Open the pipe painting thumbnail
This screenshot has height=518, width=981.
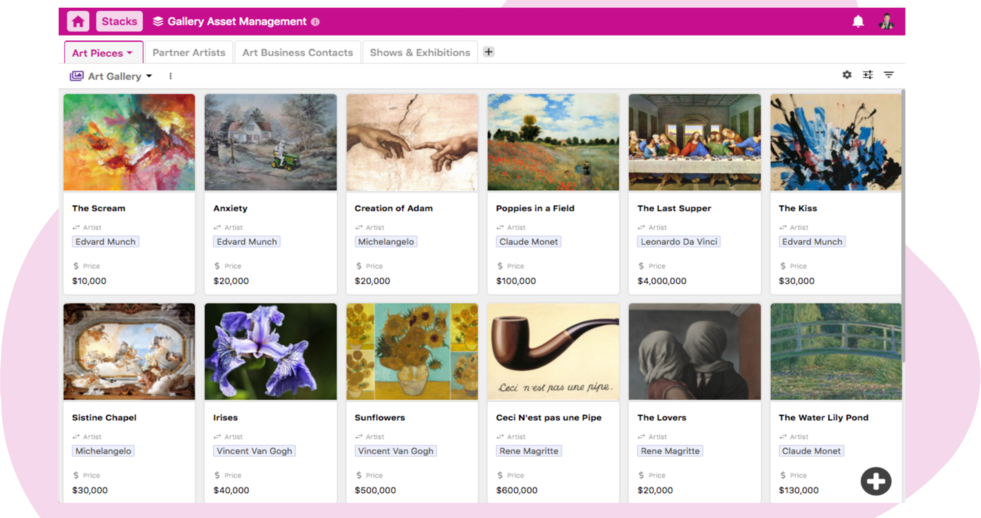553,352
